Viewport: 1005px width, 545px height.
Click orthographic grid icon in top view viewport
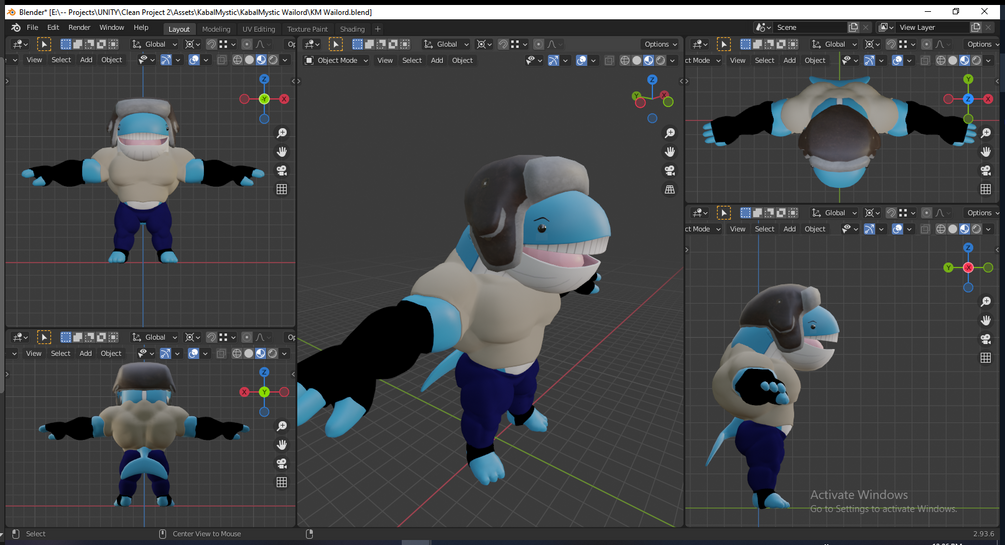point(986,189)
